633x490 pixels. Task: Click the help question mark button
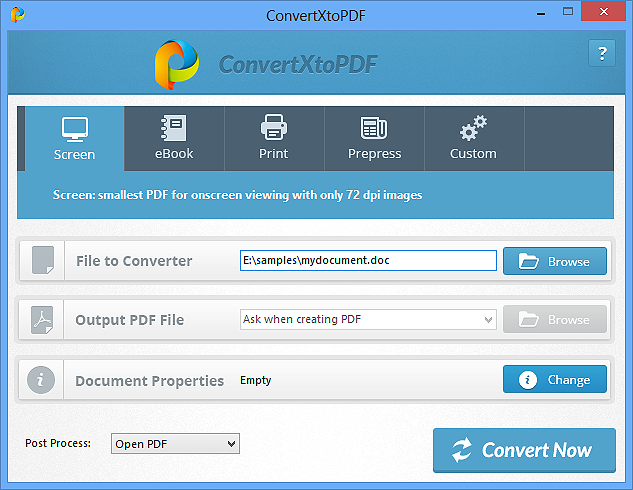pos(602,53)
